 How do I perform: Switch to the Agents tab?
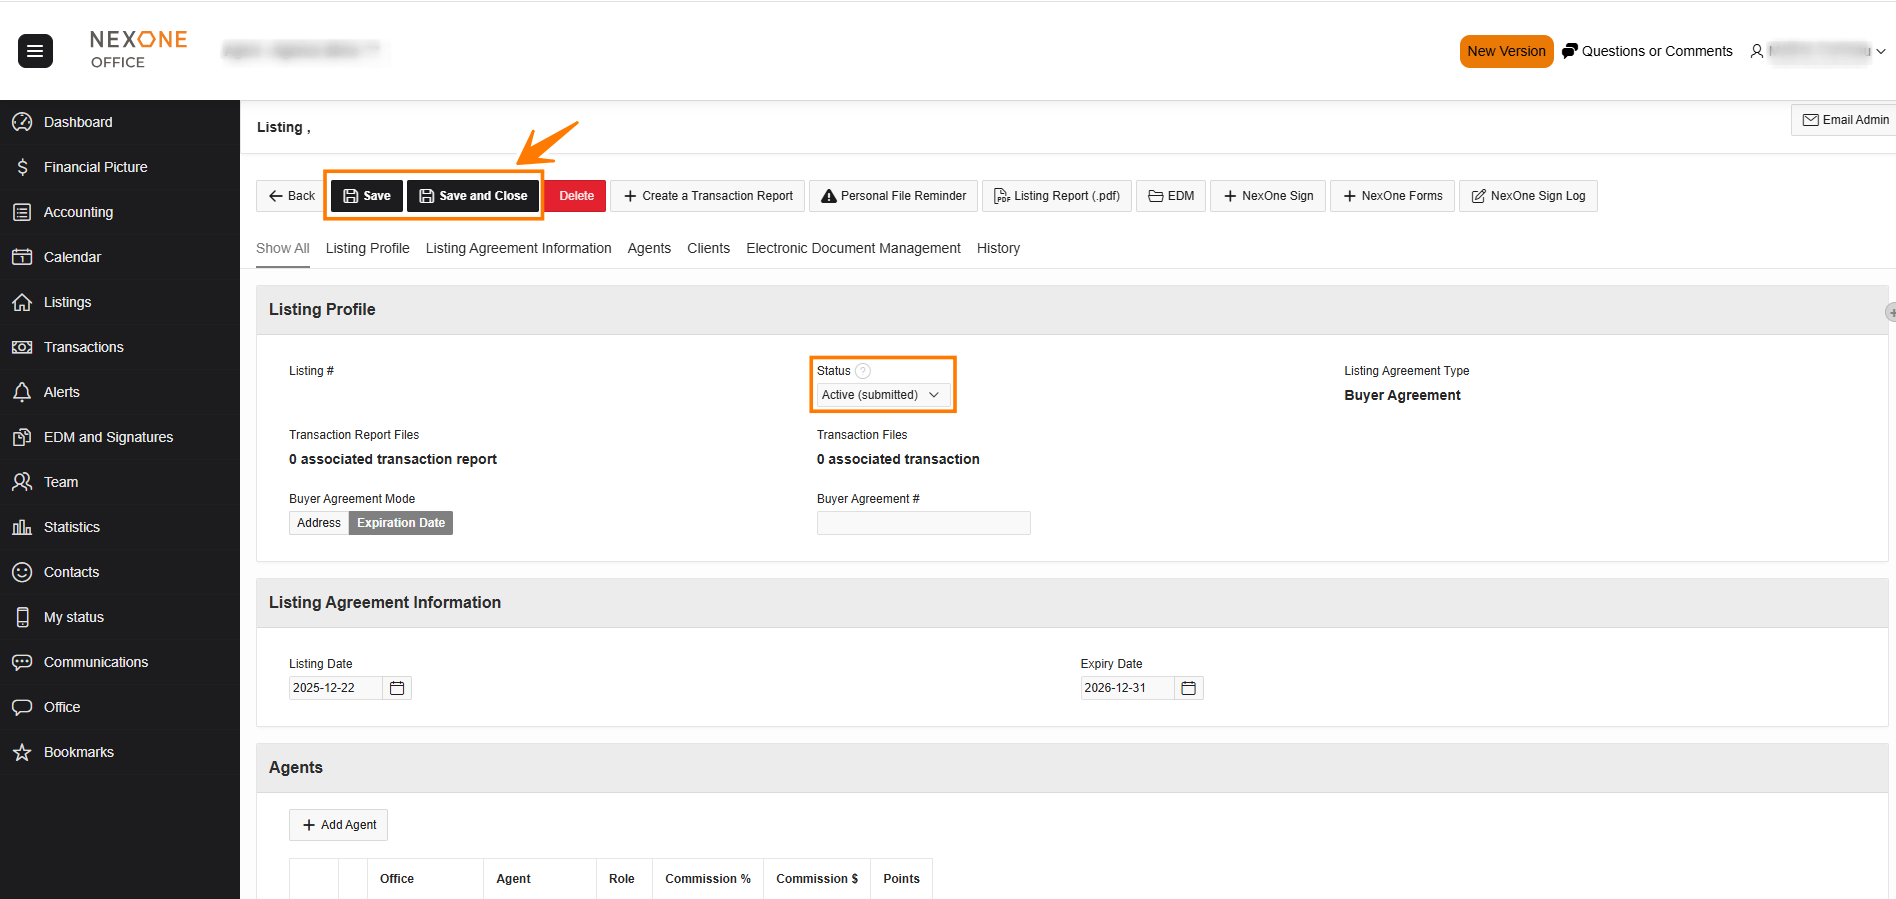649,248
